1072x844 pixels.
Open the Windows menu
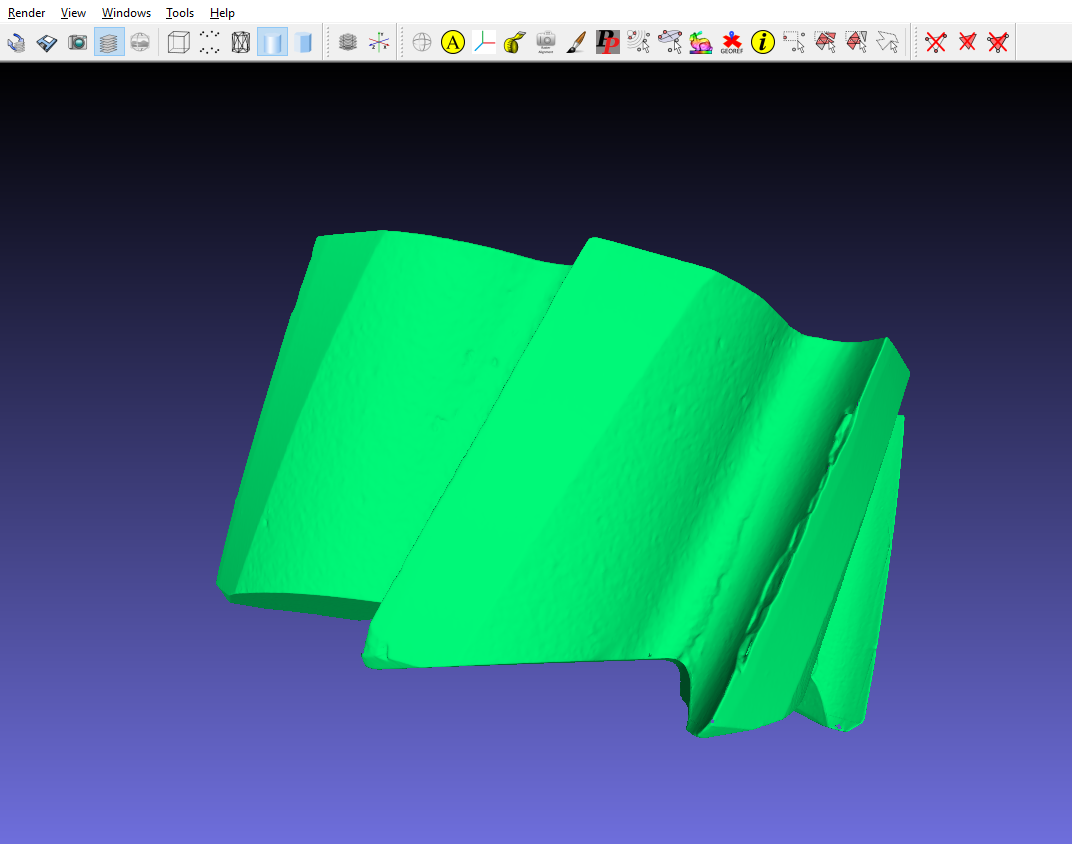(126, 13)
